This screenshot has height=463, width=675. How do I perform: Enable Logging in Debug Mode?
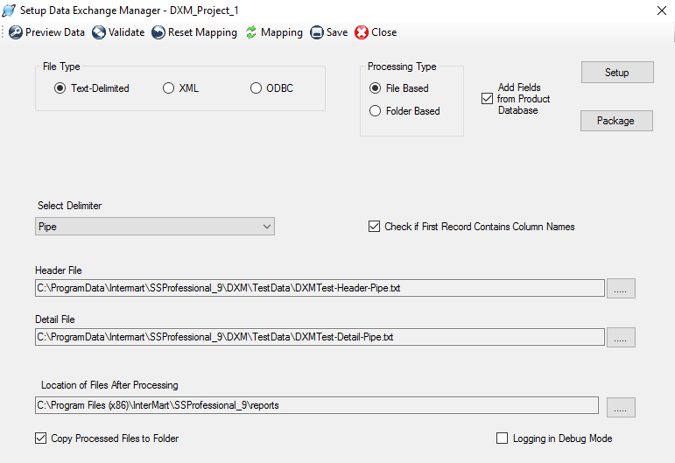coord(503,438)
